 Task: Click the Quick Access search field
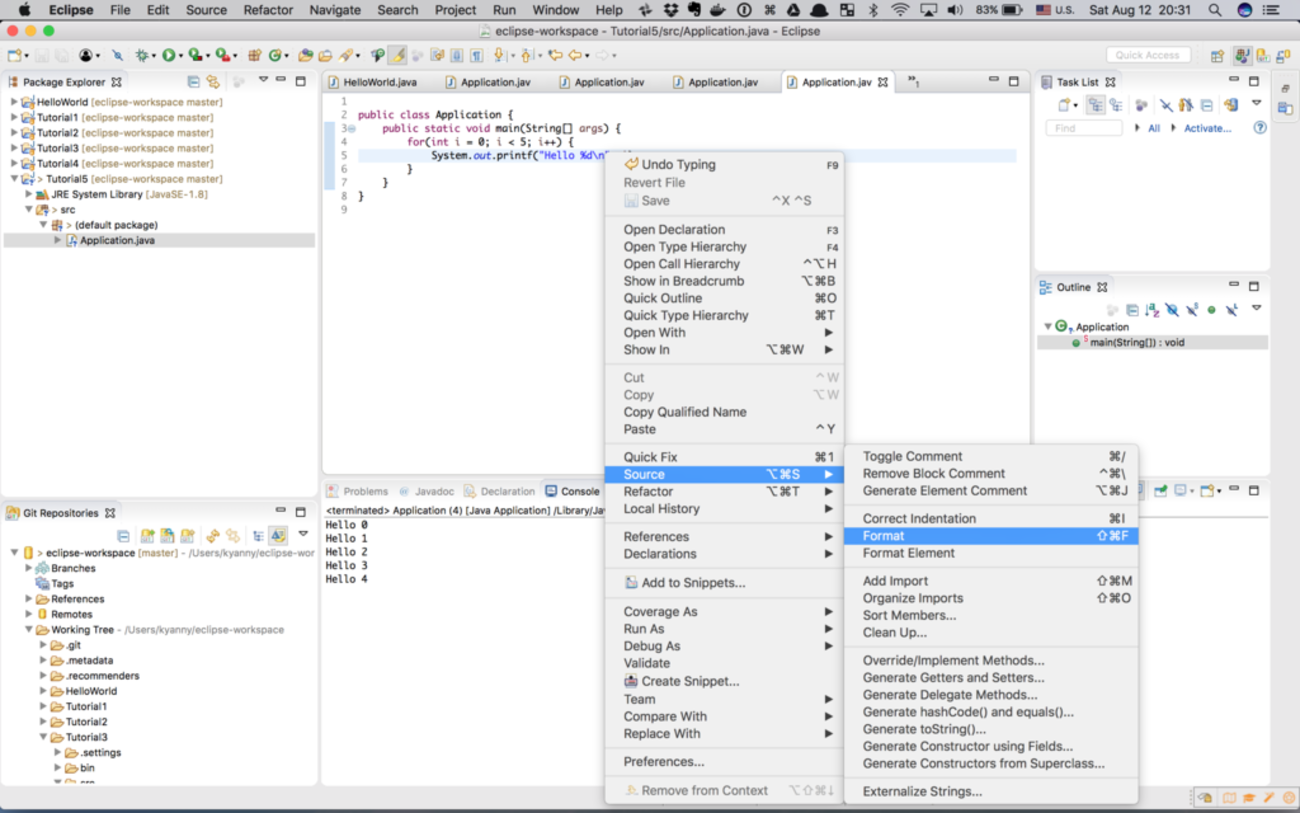(1147, 55)
